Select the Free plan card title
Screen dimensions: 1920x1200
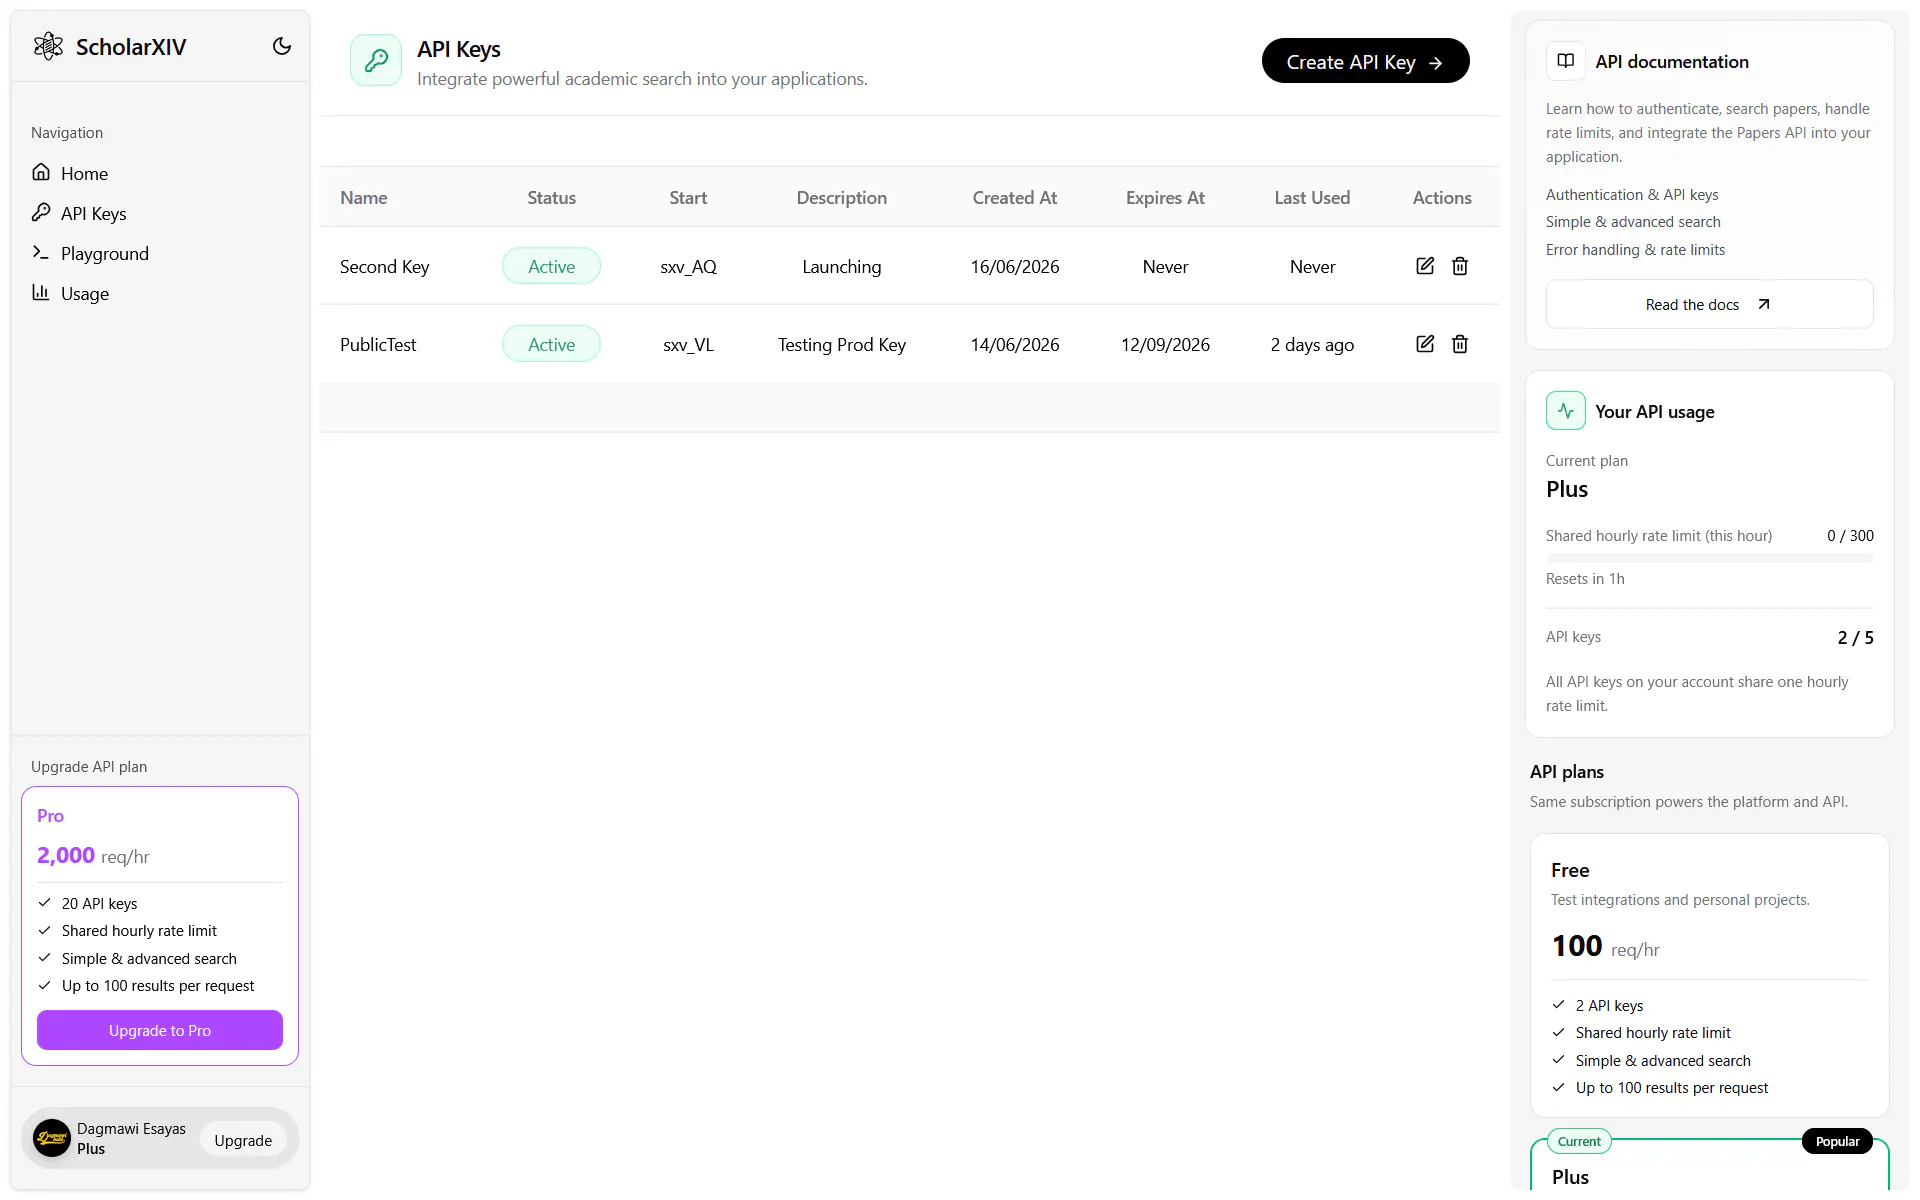click(1570, 870)
